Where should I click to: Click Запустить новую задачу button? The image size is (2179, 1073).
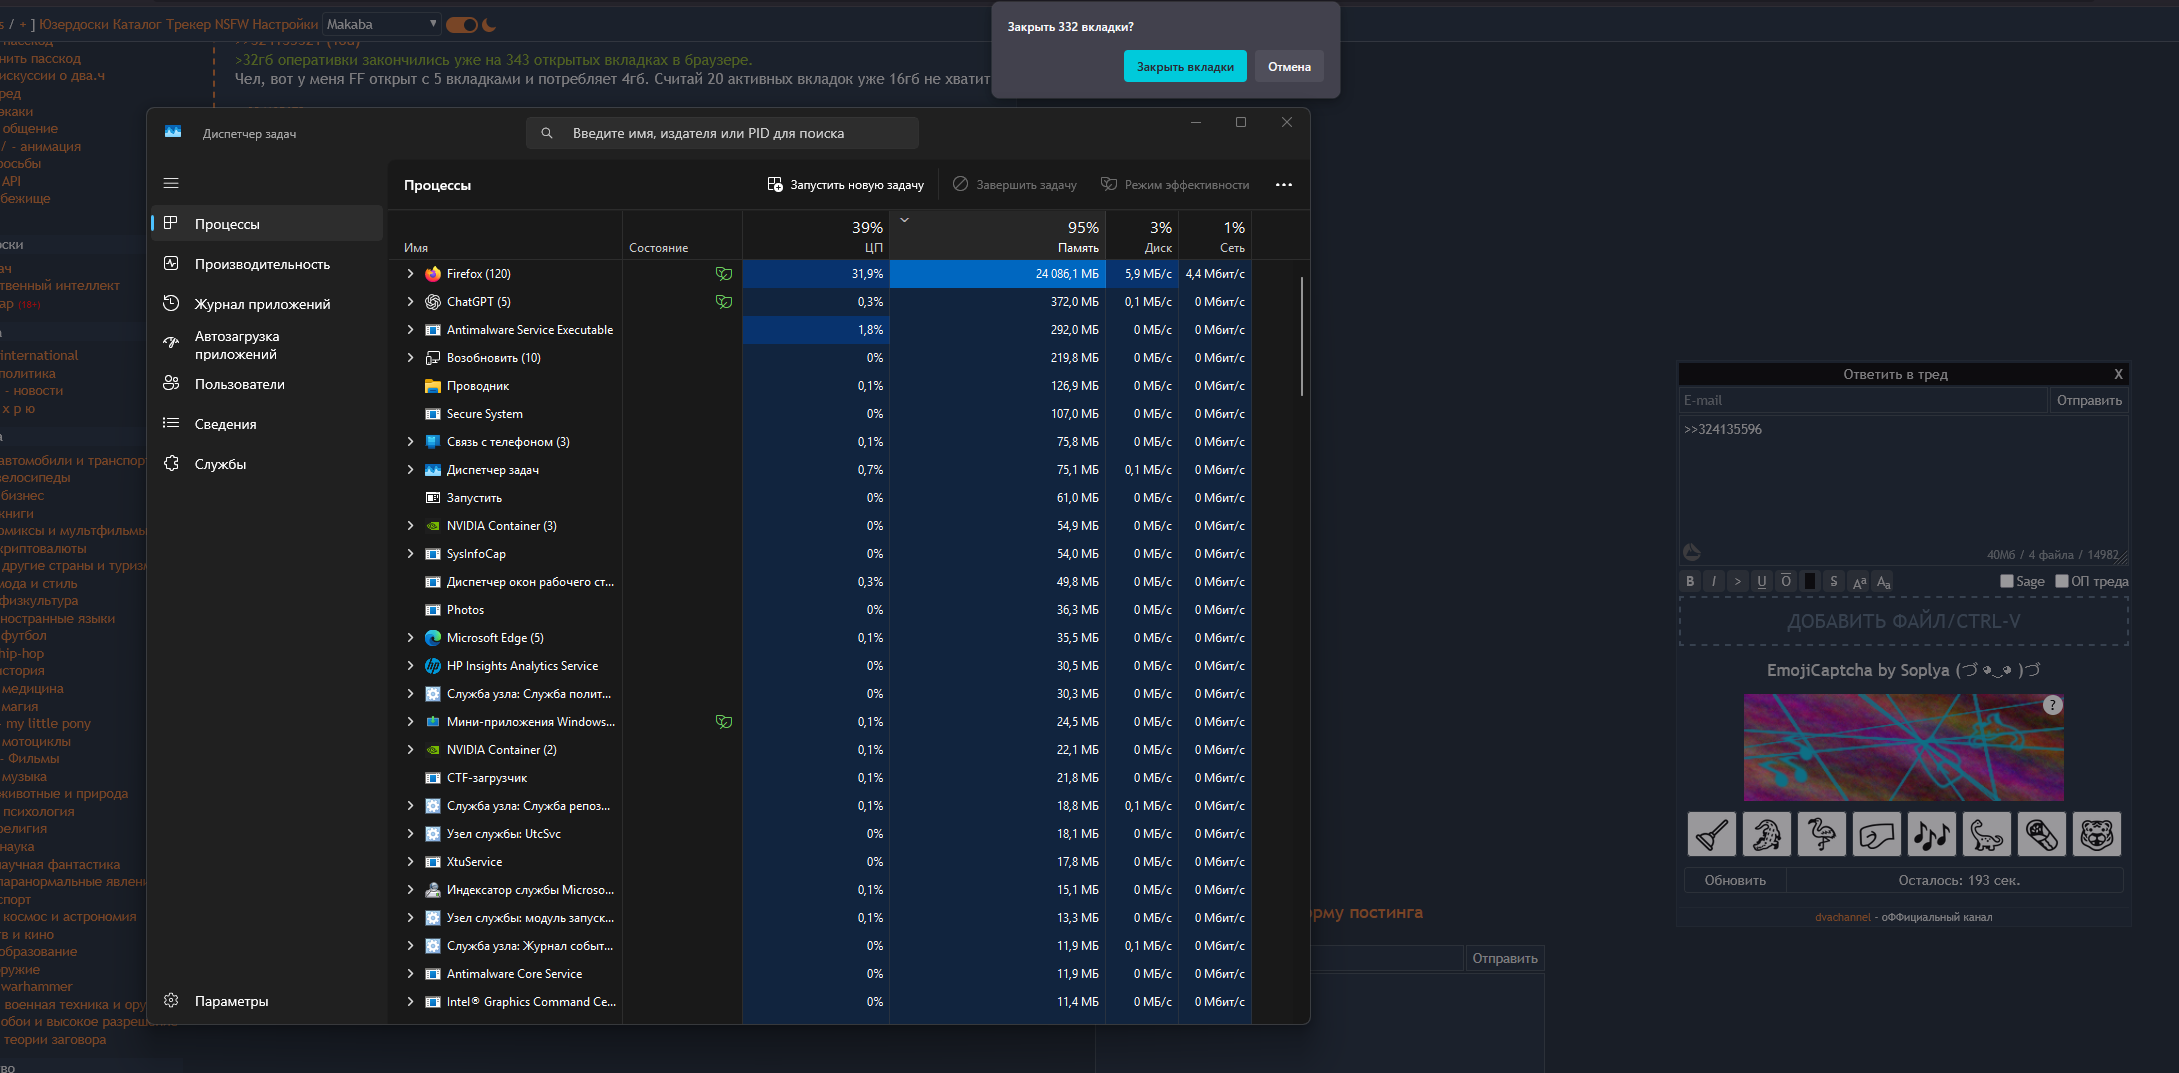tap(846, 185)
